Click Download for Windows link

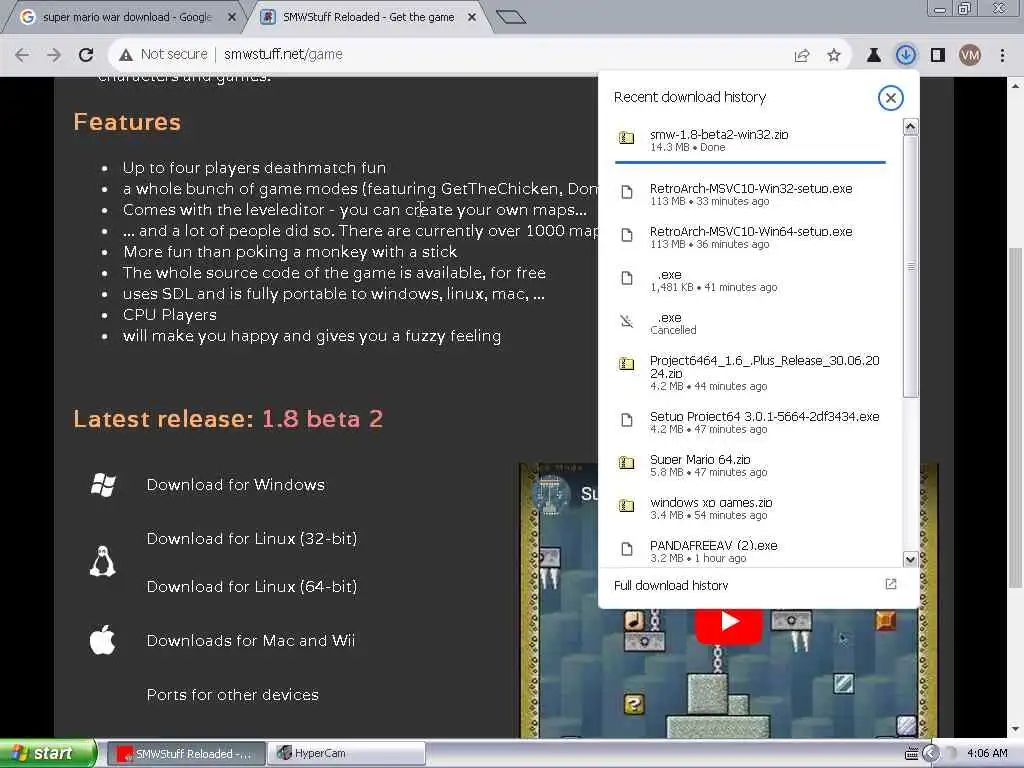[x=236, y=485]
